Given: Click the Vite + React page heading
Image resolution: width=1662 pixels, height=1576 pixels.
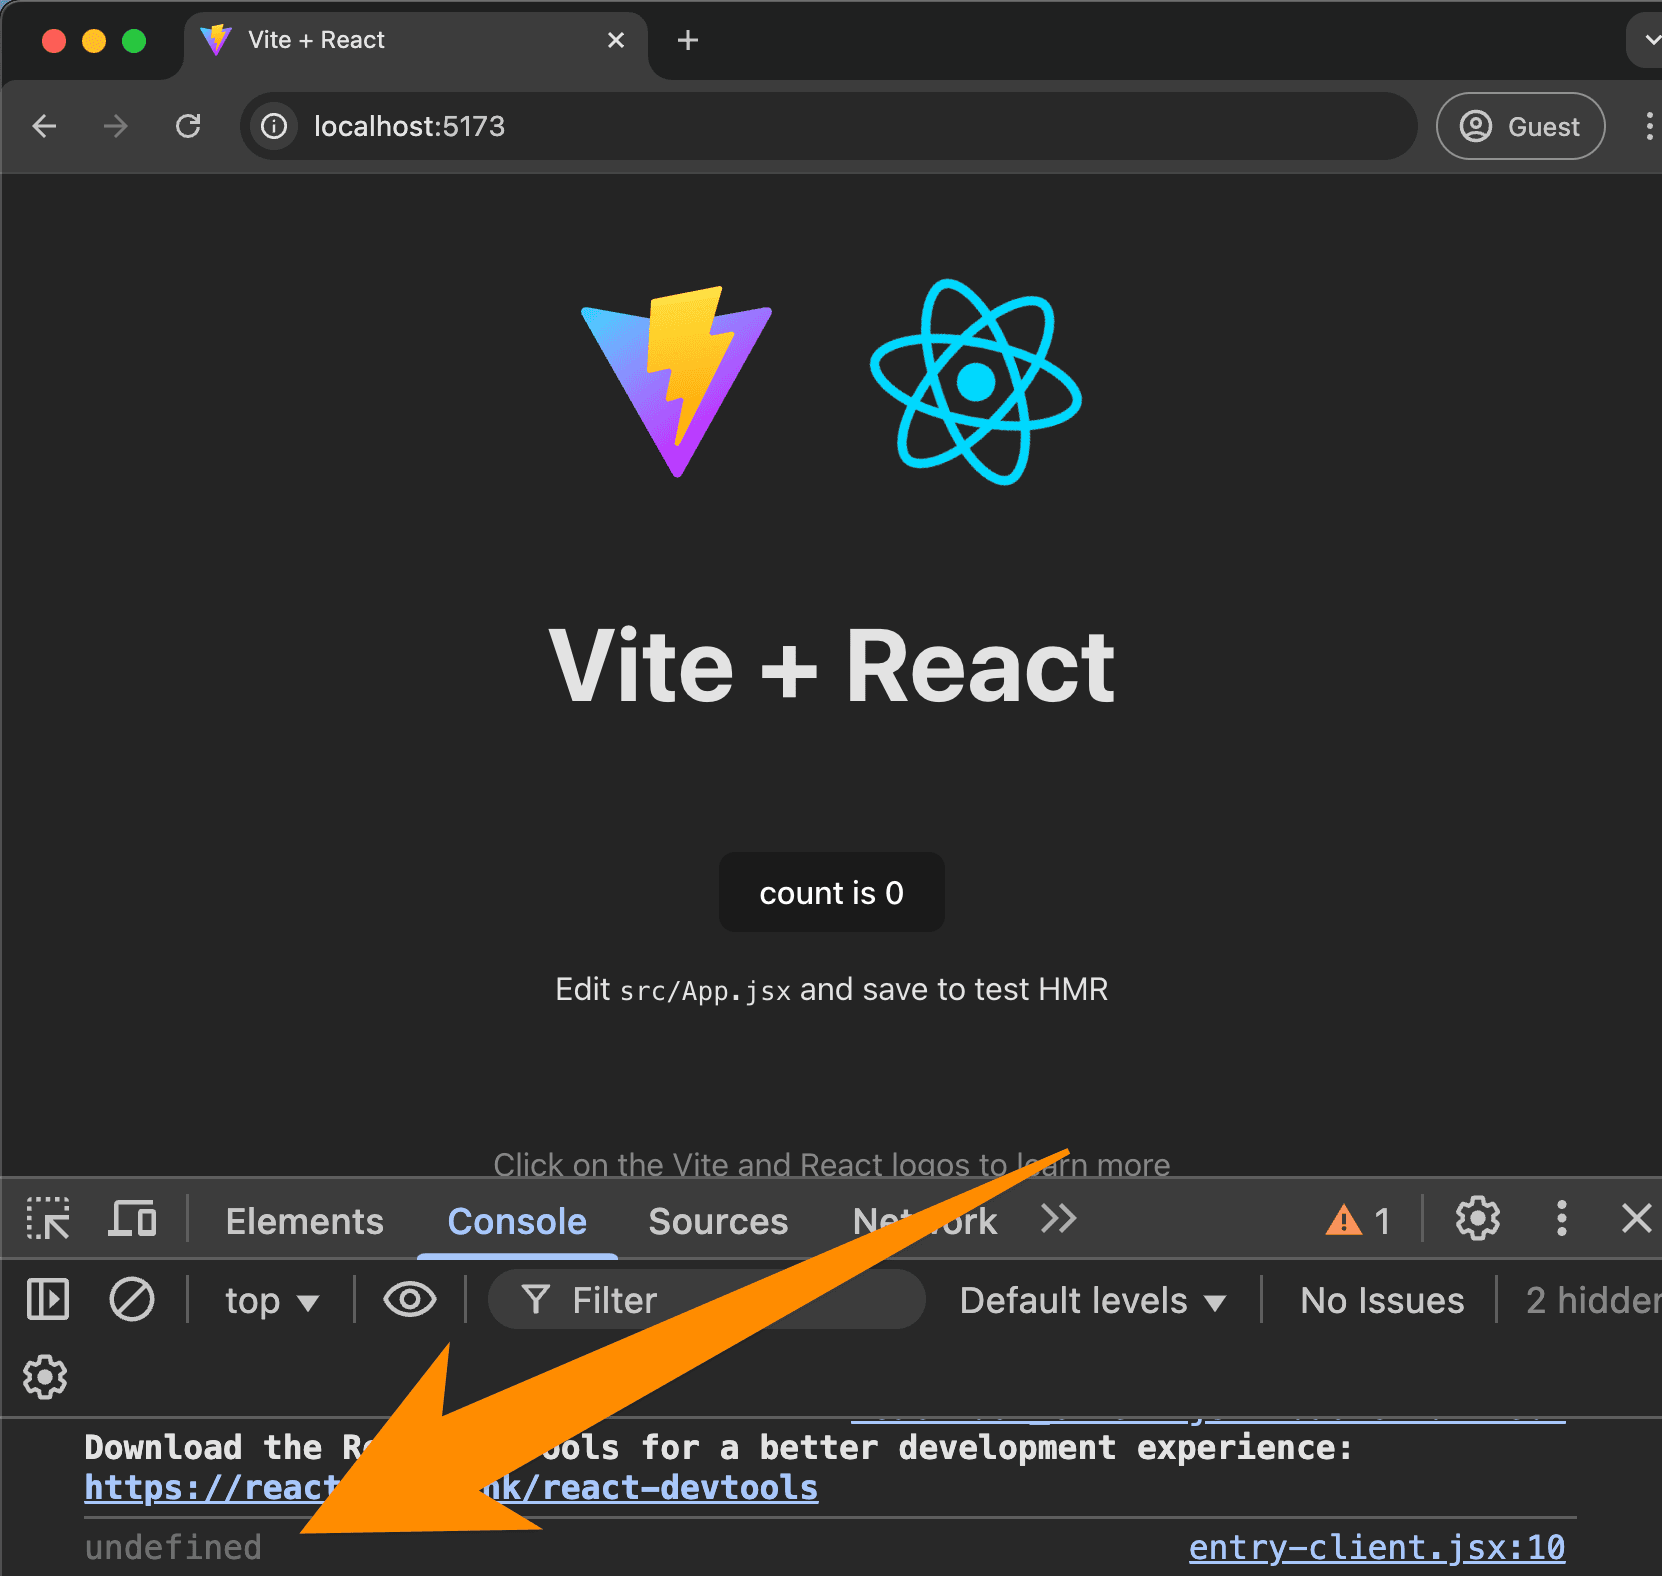Looking at the screenshot, I should coord(831,667).
